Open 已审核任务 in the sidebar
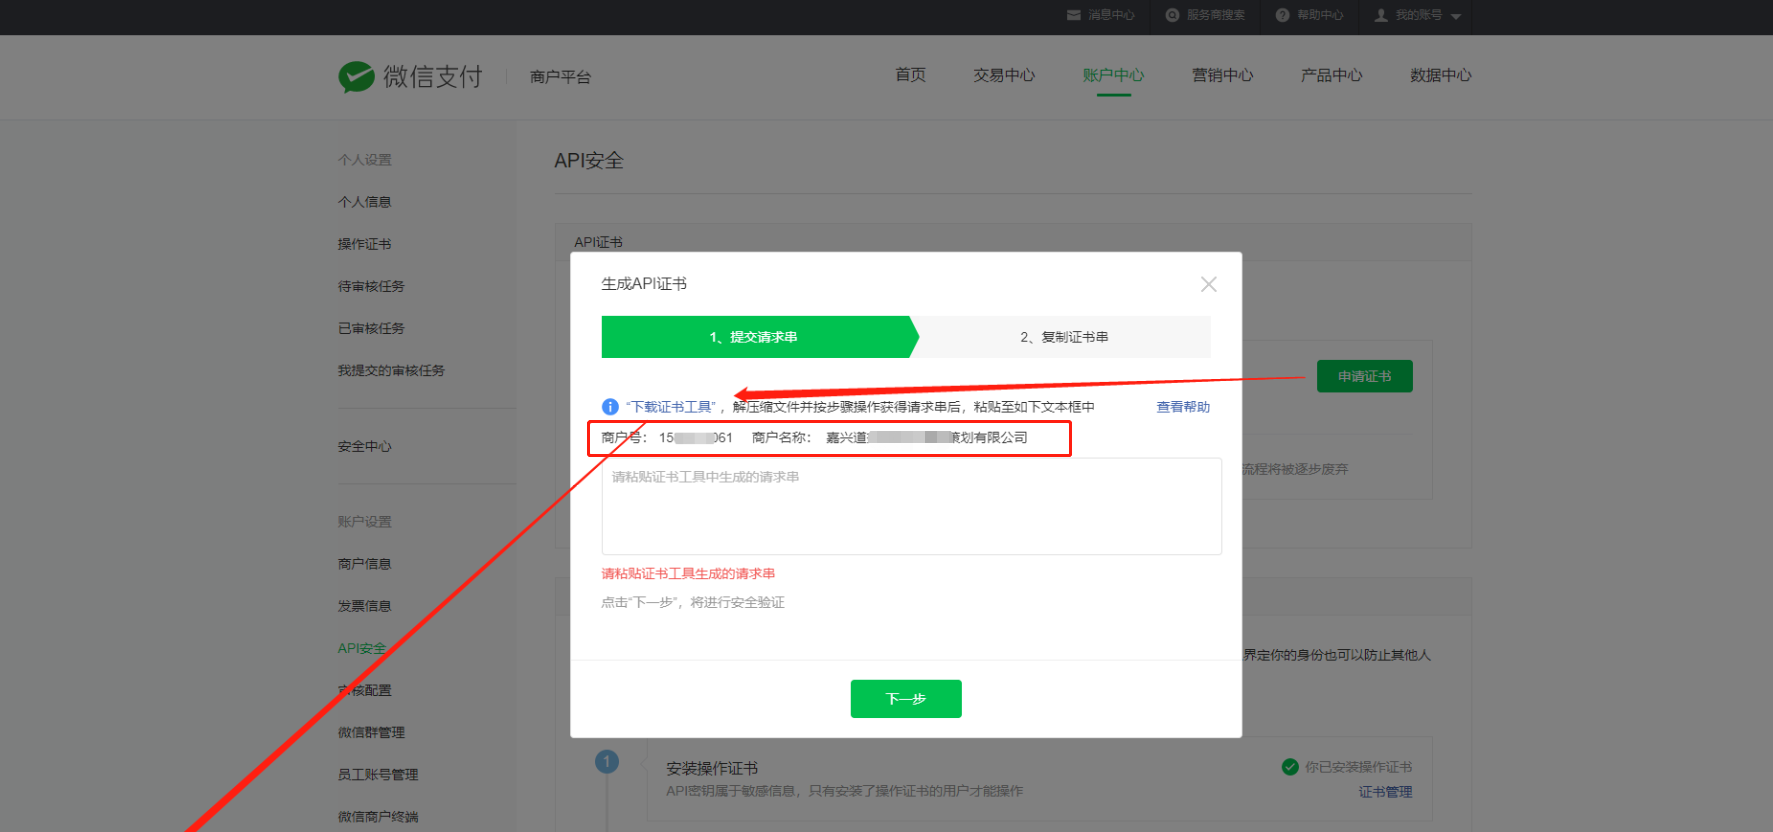Image resolution: width=1773 pixels, height=832 pixels. (371, 328)
